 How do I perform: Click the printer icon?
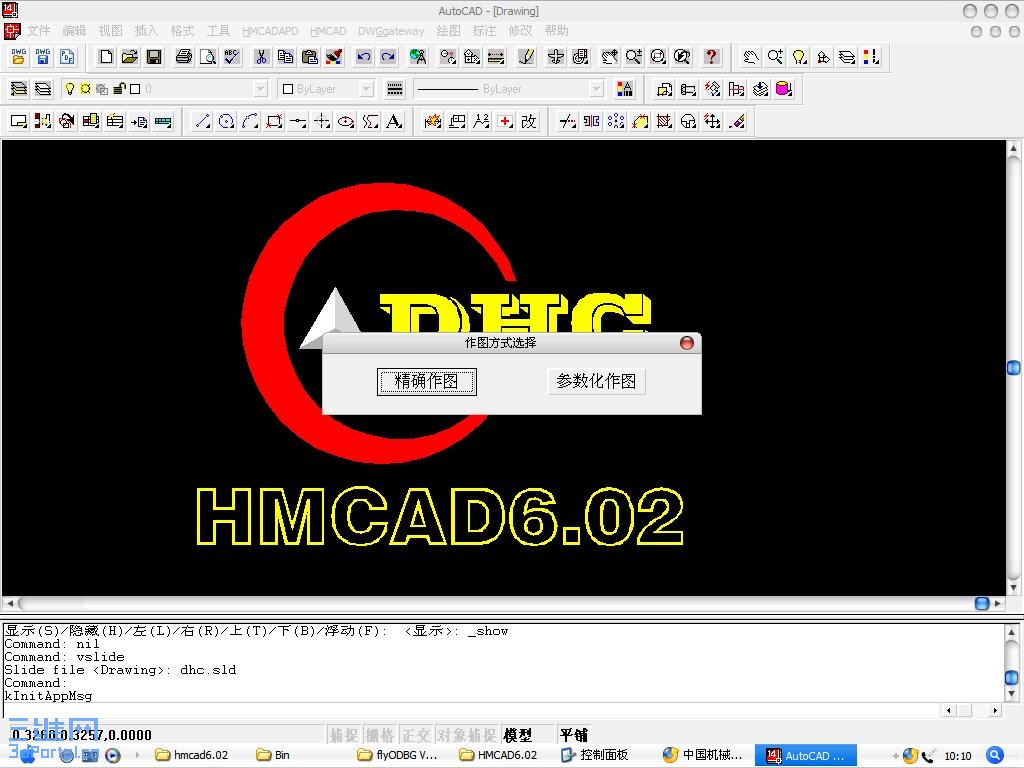(x=184, y=57)
